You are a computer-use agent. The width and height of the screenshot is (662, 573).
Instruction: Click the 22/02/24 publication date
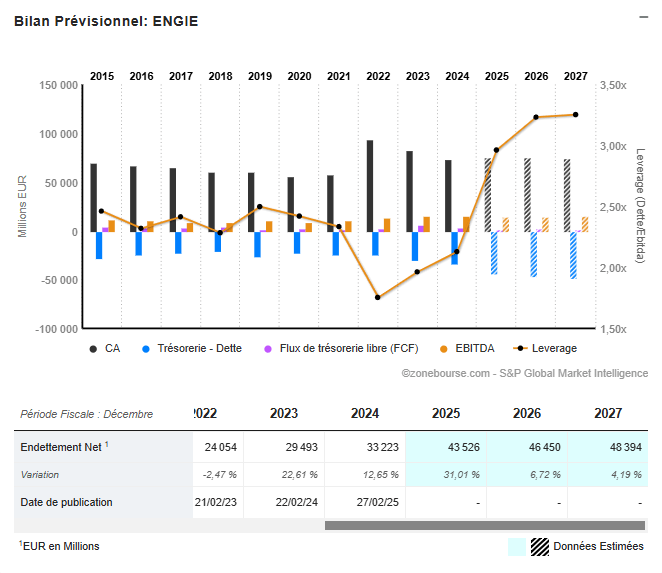296,502
